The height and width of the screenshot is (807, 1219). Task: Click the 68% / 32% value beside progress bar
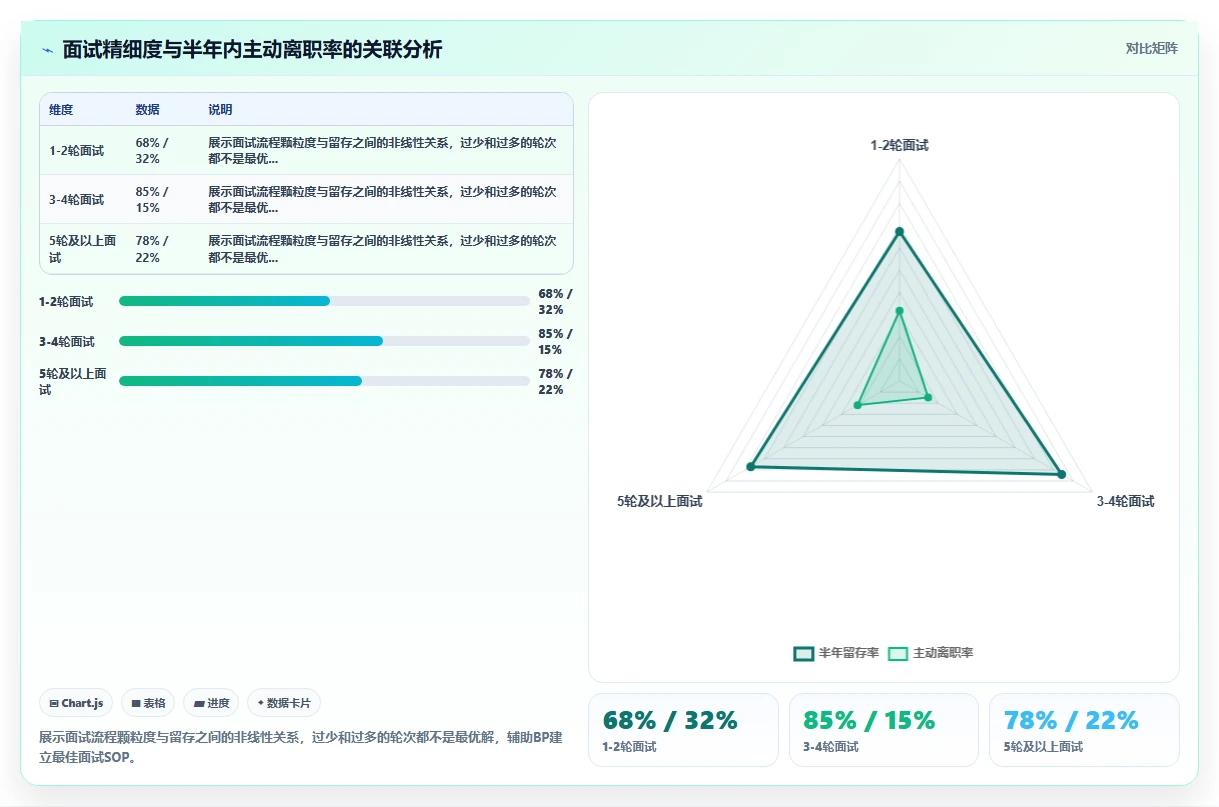(x=555, y=301)
